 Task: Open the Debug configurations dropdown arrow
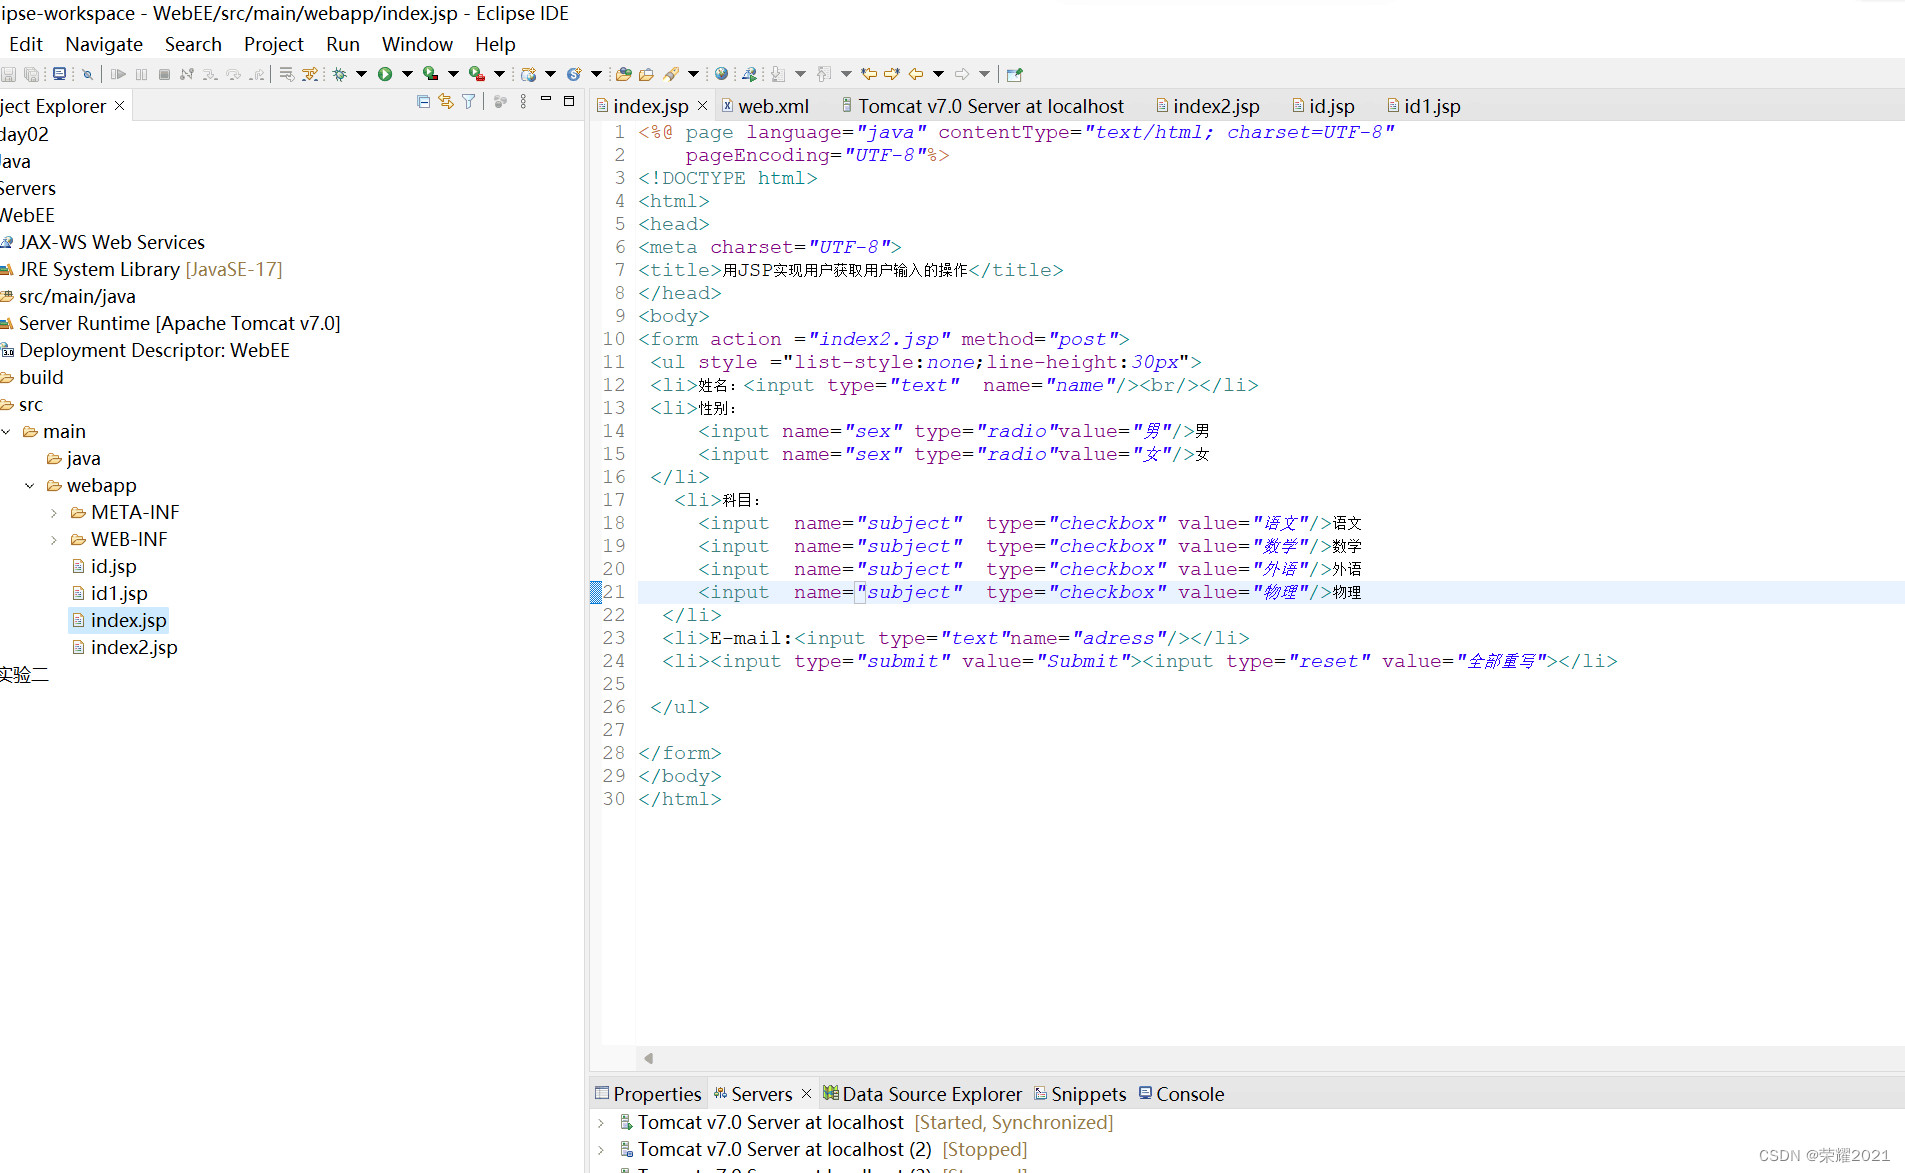(x=361, y=74)
